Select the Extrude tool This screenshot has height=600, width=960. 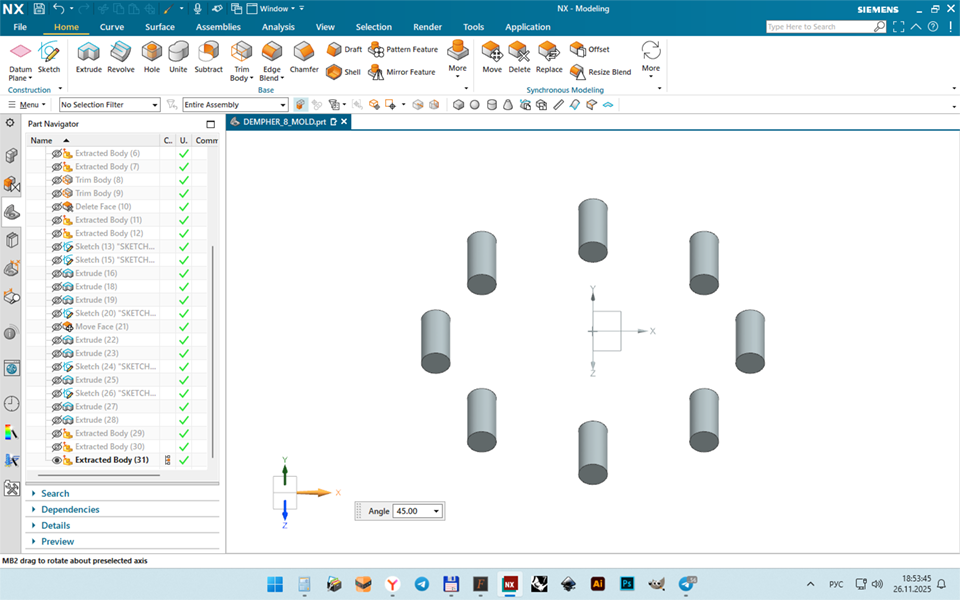point(88,57)
